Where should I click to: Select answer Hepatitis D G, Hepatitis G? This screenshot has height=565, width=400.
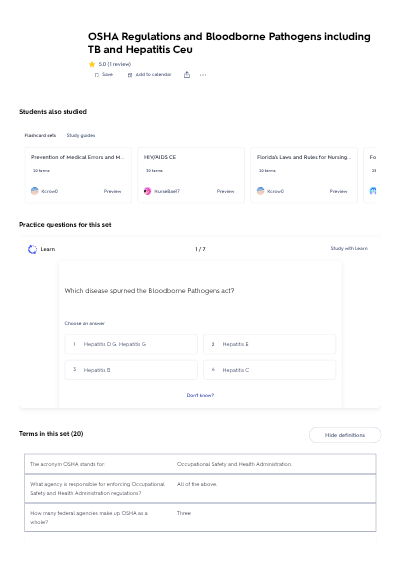[131, 344]
